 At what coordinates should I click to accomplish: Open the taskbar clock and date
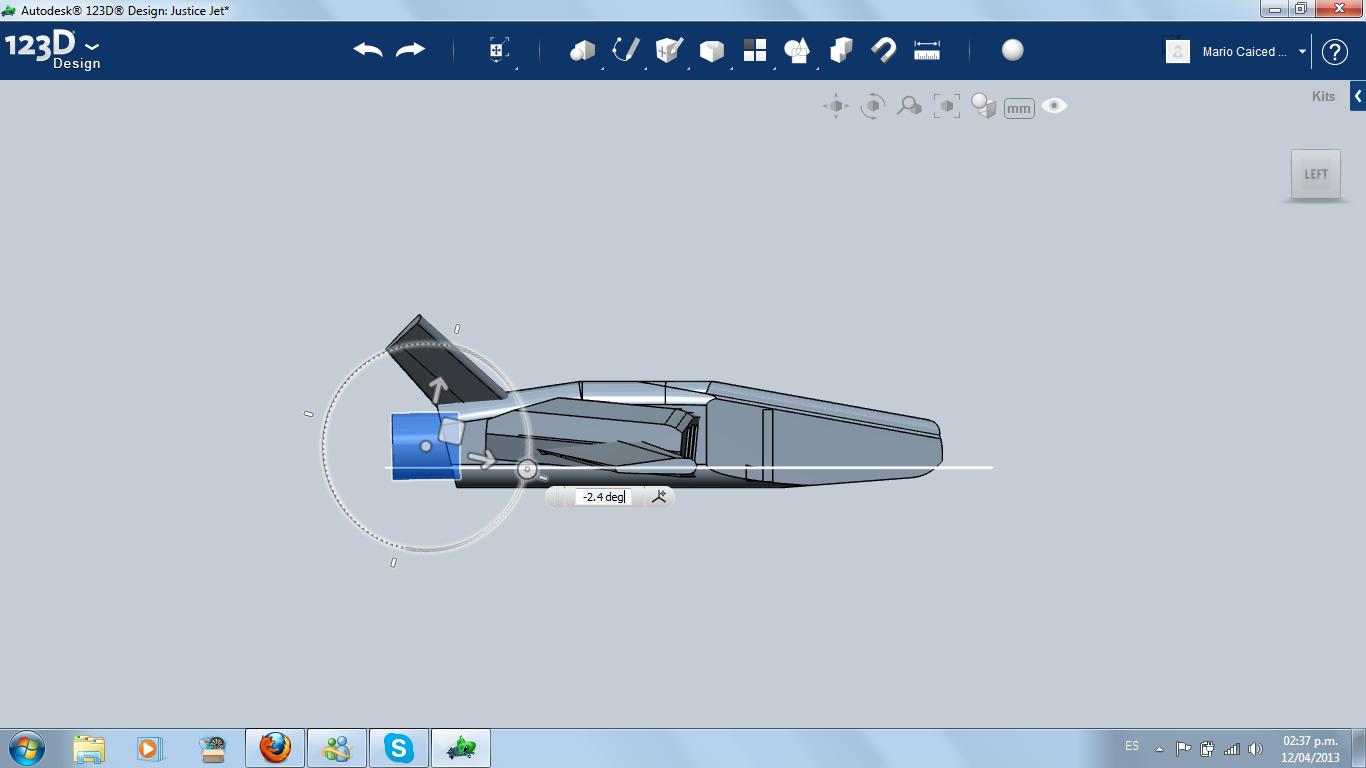point(1311,748)
